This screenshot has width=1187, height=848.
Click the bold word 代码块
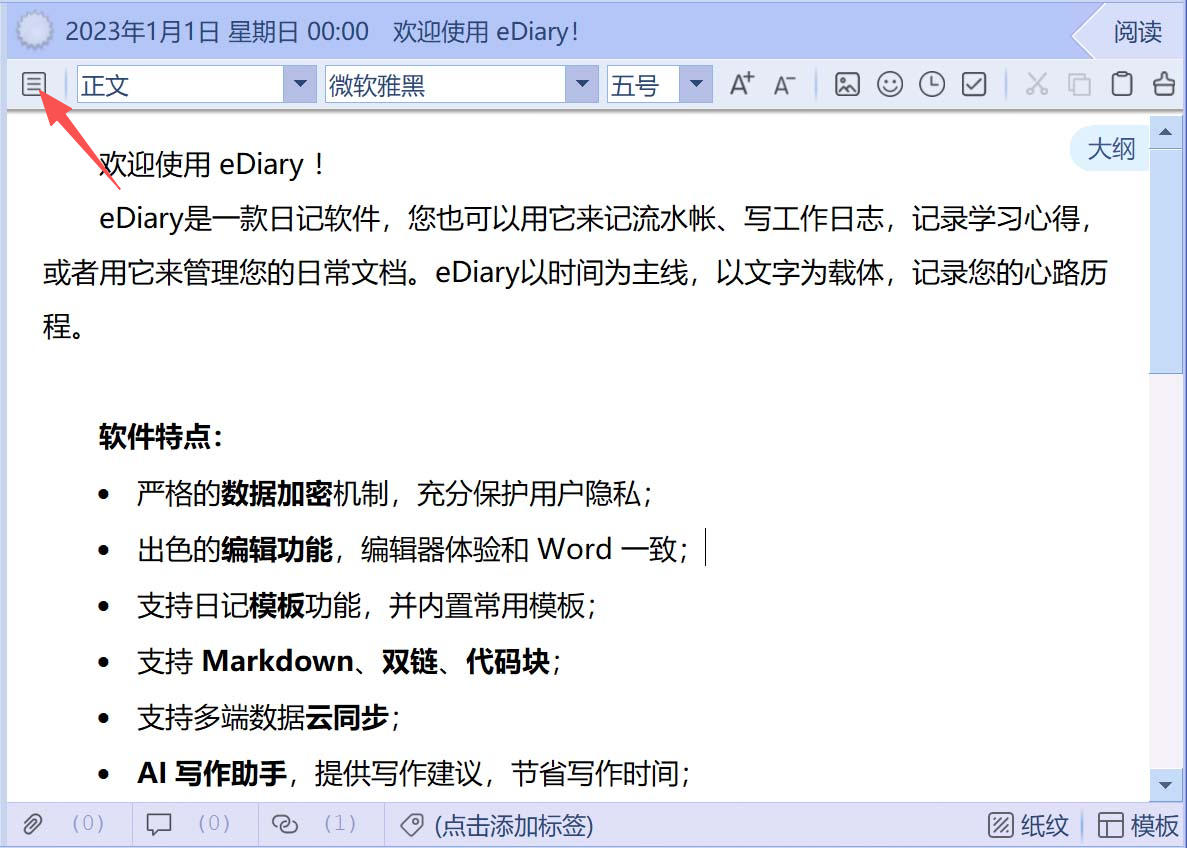coord(508,661)
